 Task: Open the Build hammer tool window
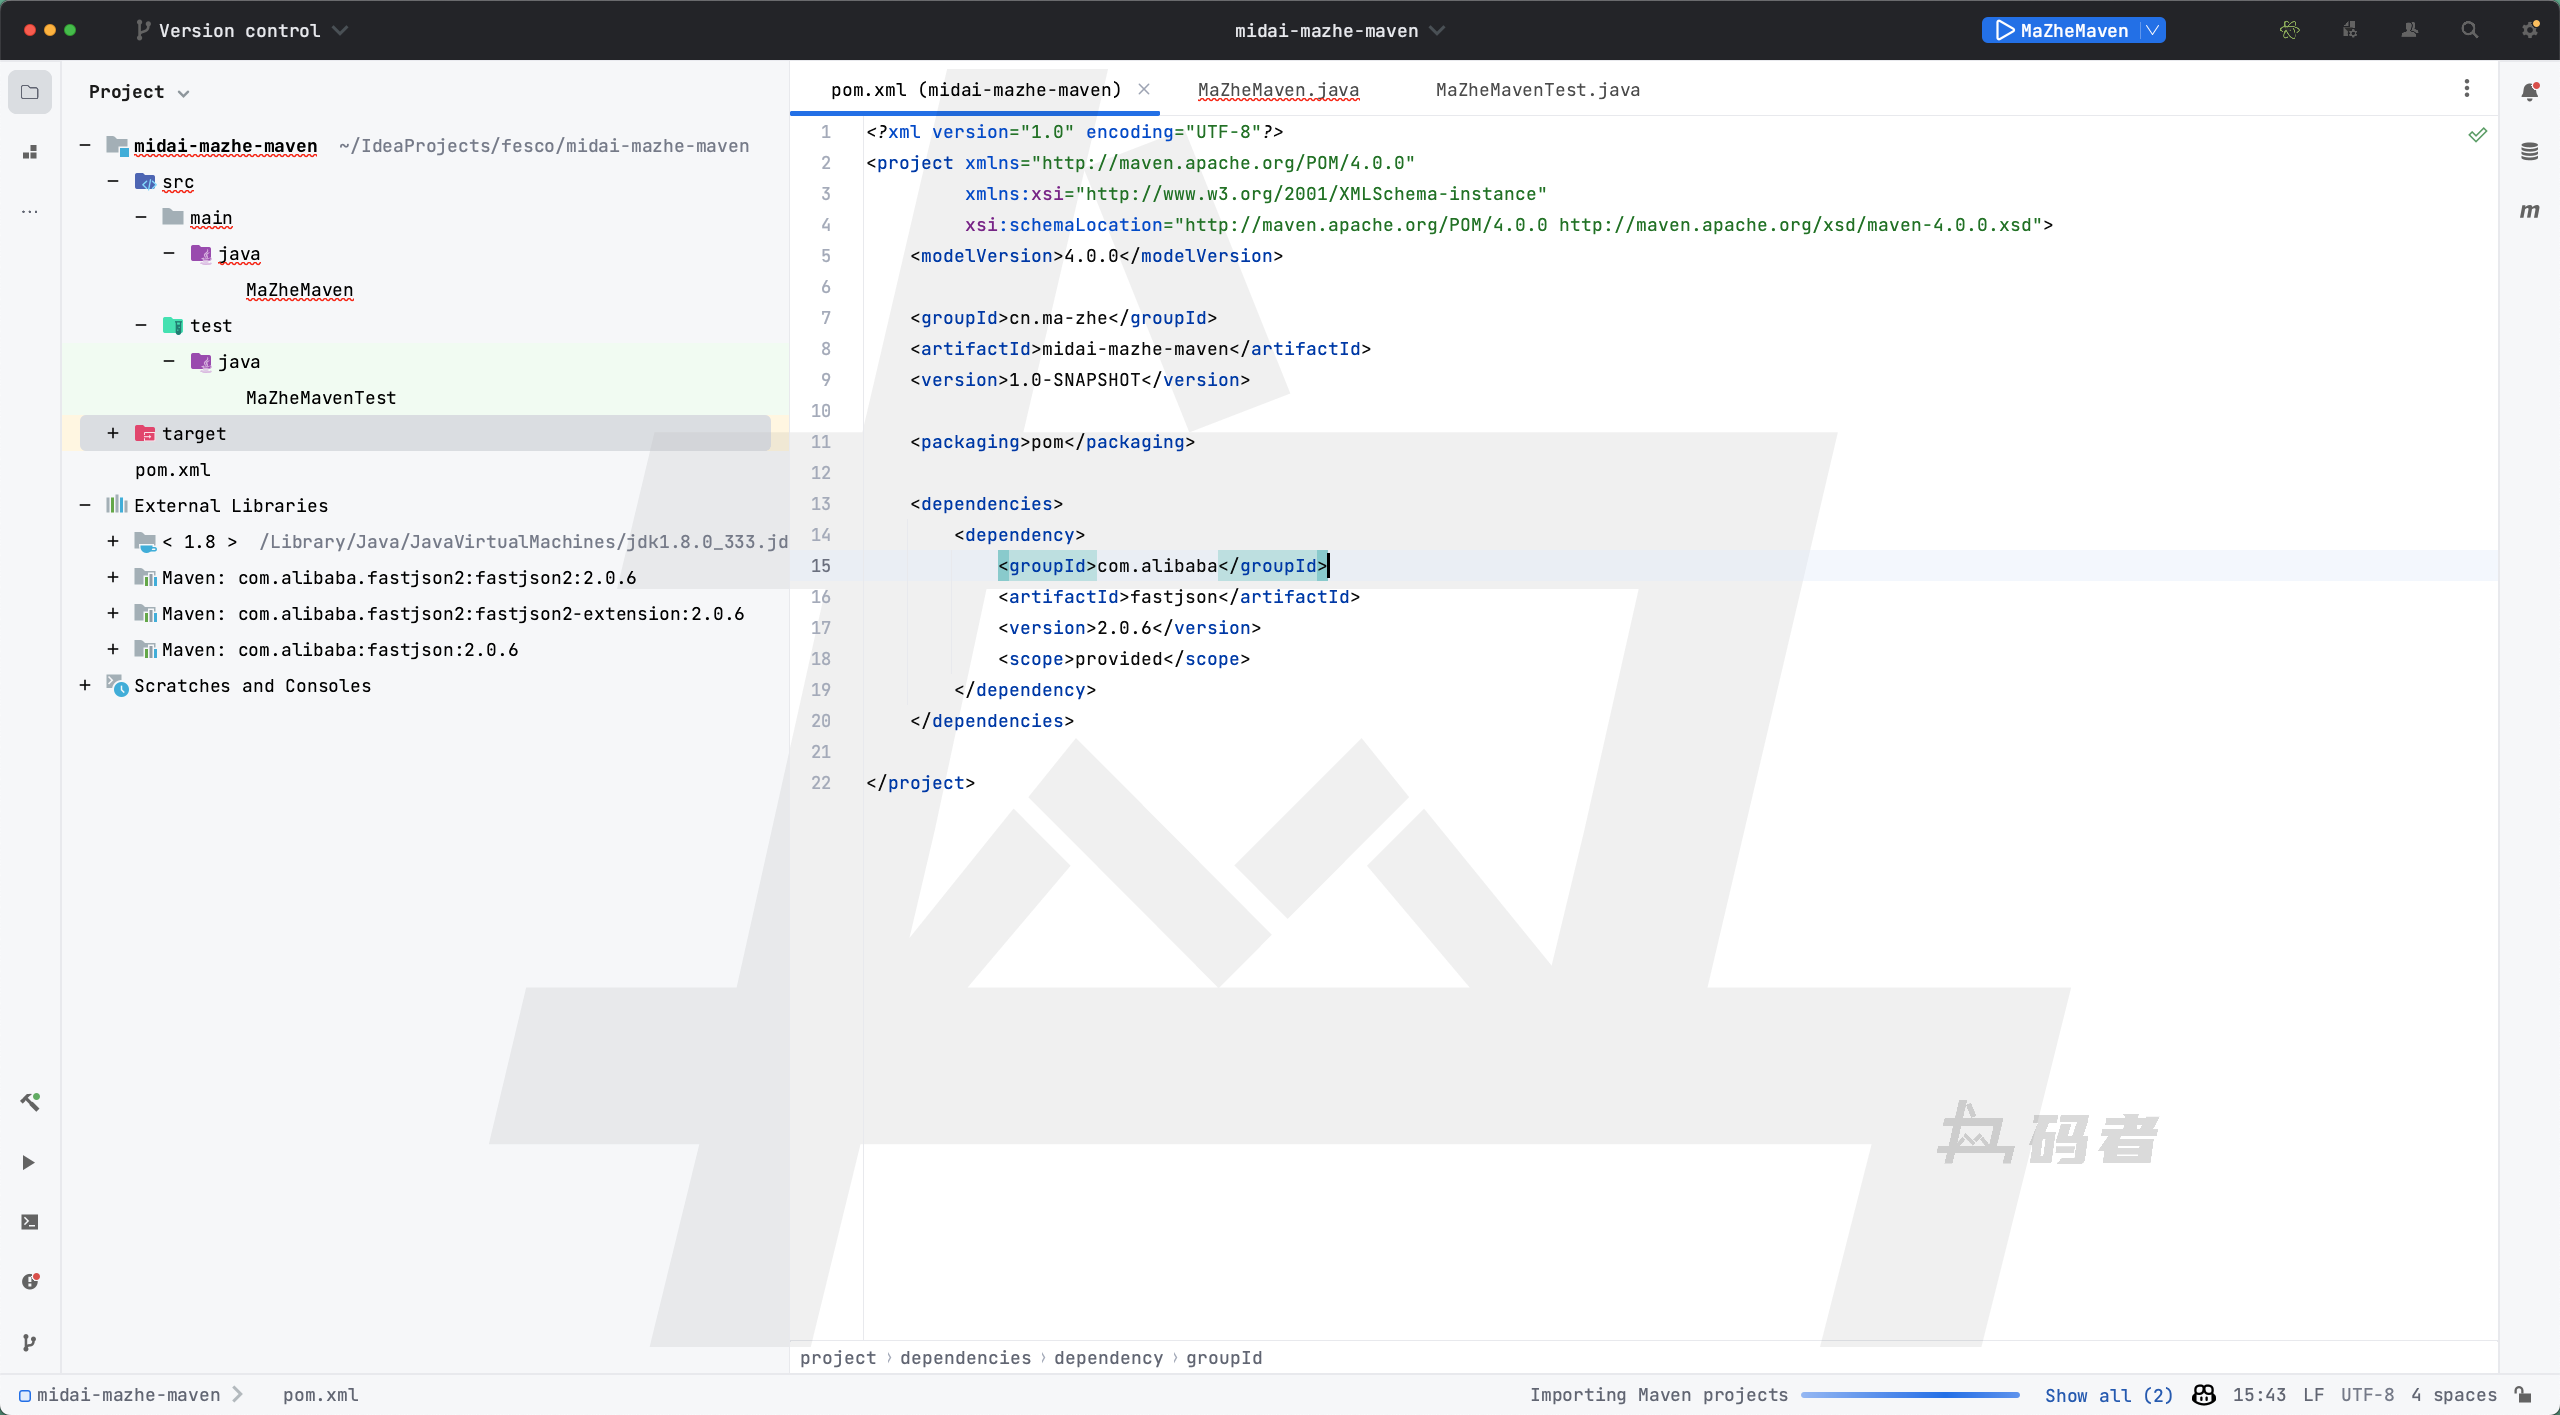pos(30,1102)
